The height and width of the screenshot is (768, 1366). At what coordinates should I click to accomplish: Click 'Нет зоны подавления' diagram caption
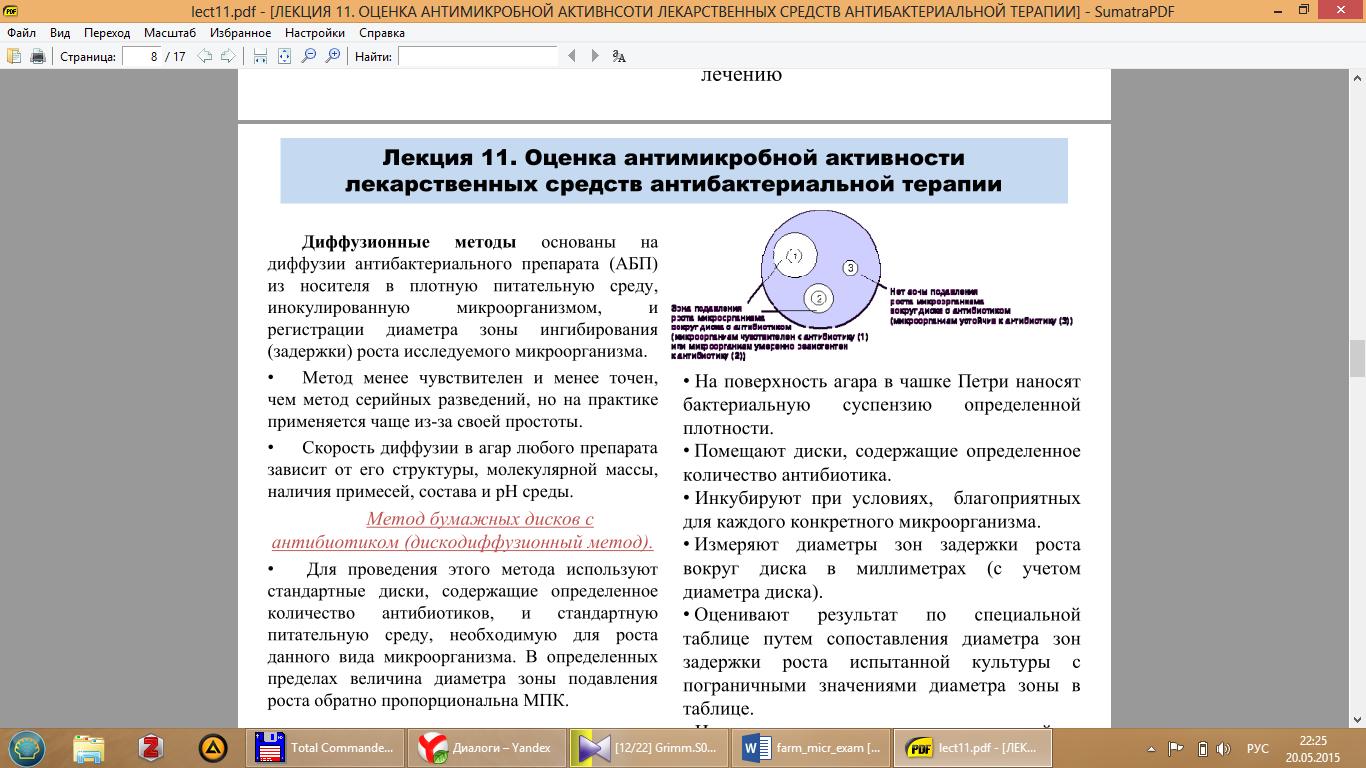[x=981, y=305]
